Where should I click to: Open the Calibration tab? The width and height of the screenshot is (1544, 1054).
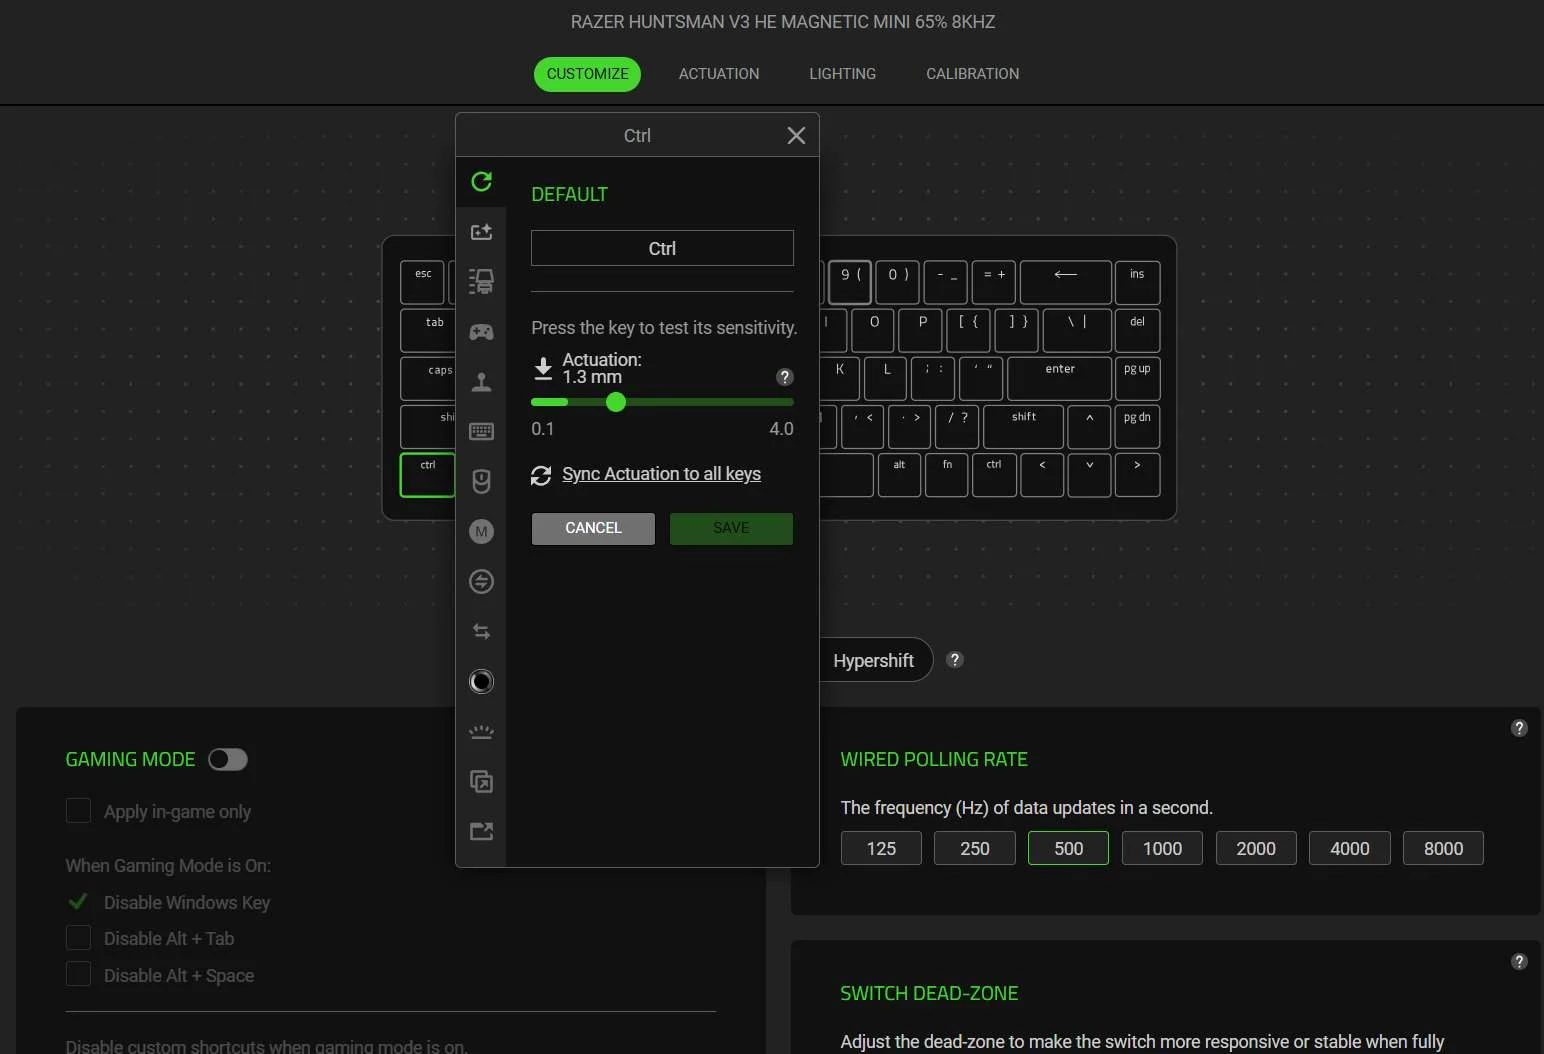pos(972,74)
